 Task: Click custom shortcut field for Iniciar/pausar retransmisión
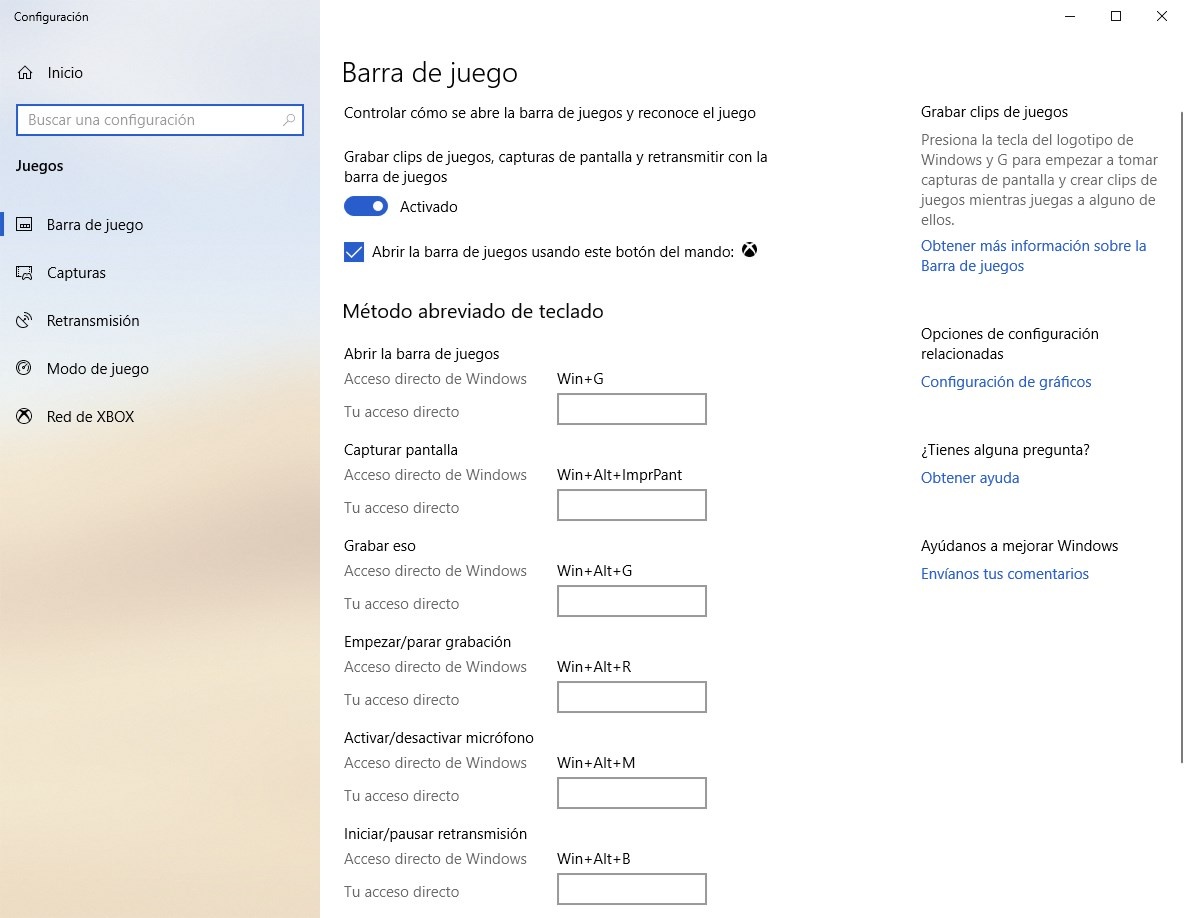(632, 889)
